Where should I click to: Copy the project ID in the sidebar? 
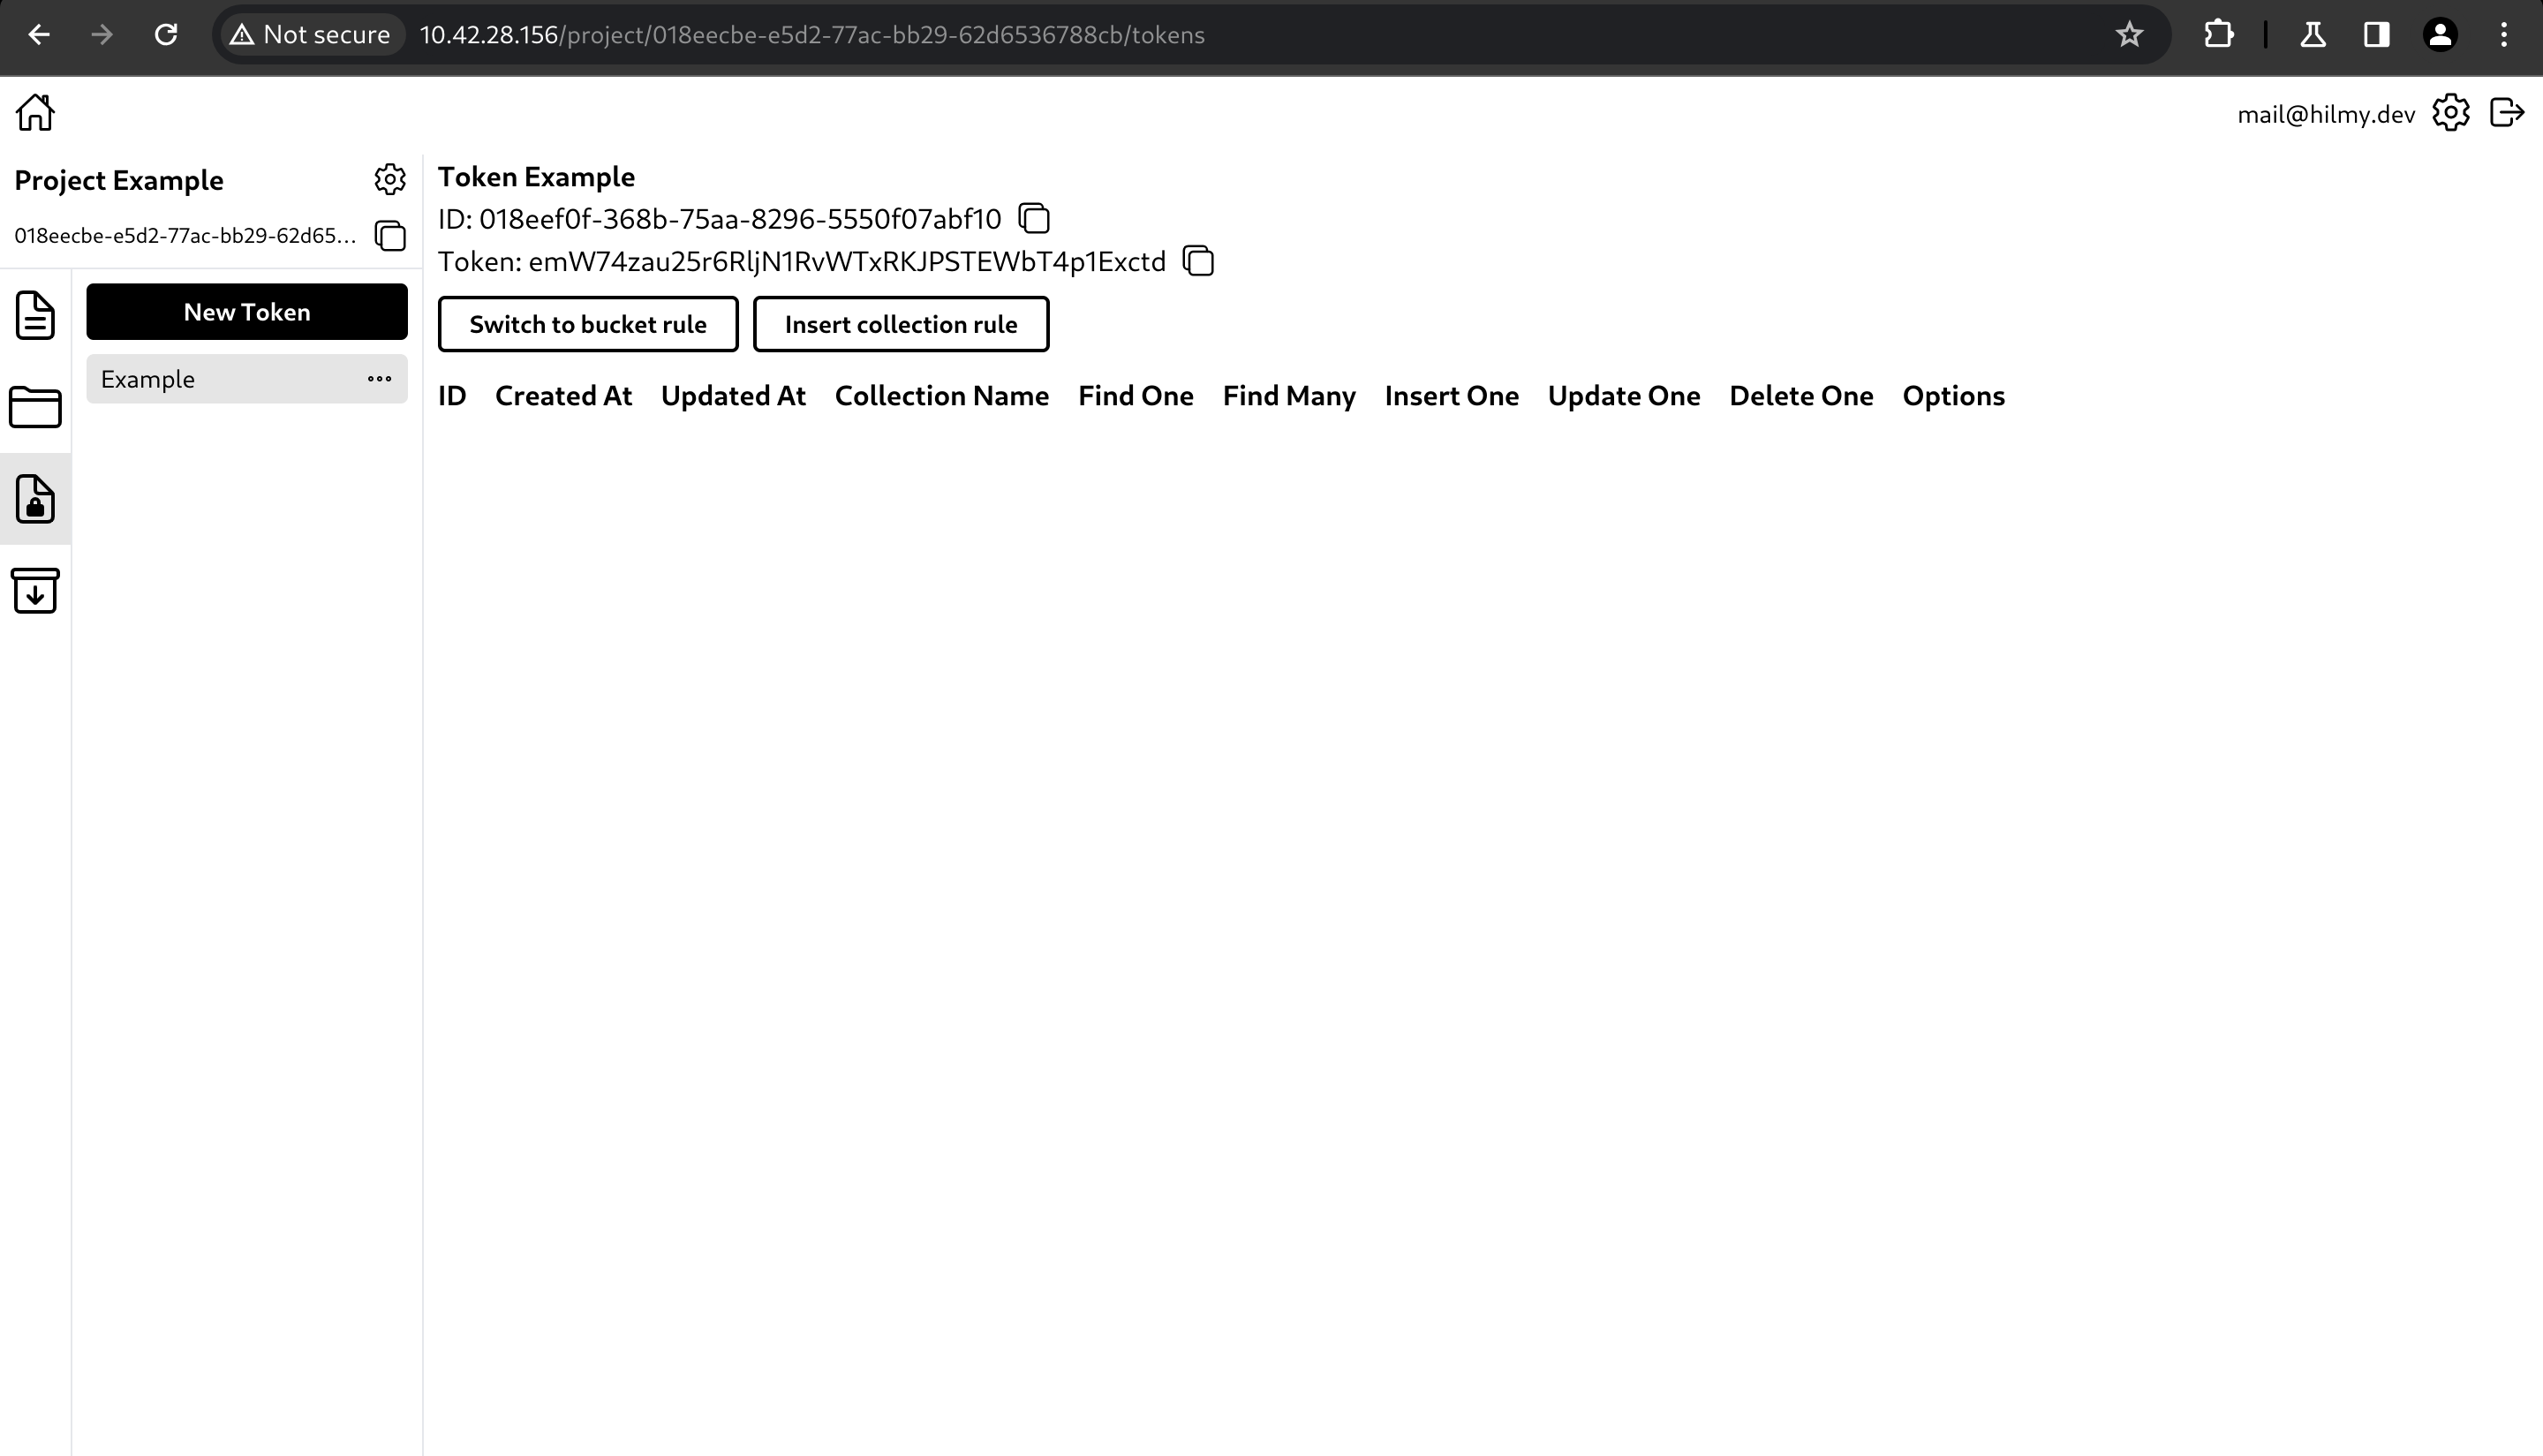coord(390,236)
